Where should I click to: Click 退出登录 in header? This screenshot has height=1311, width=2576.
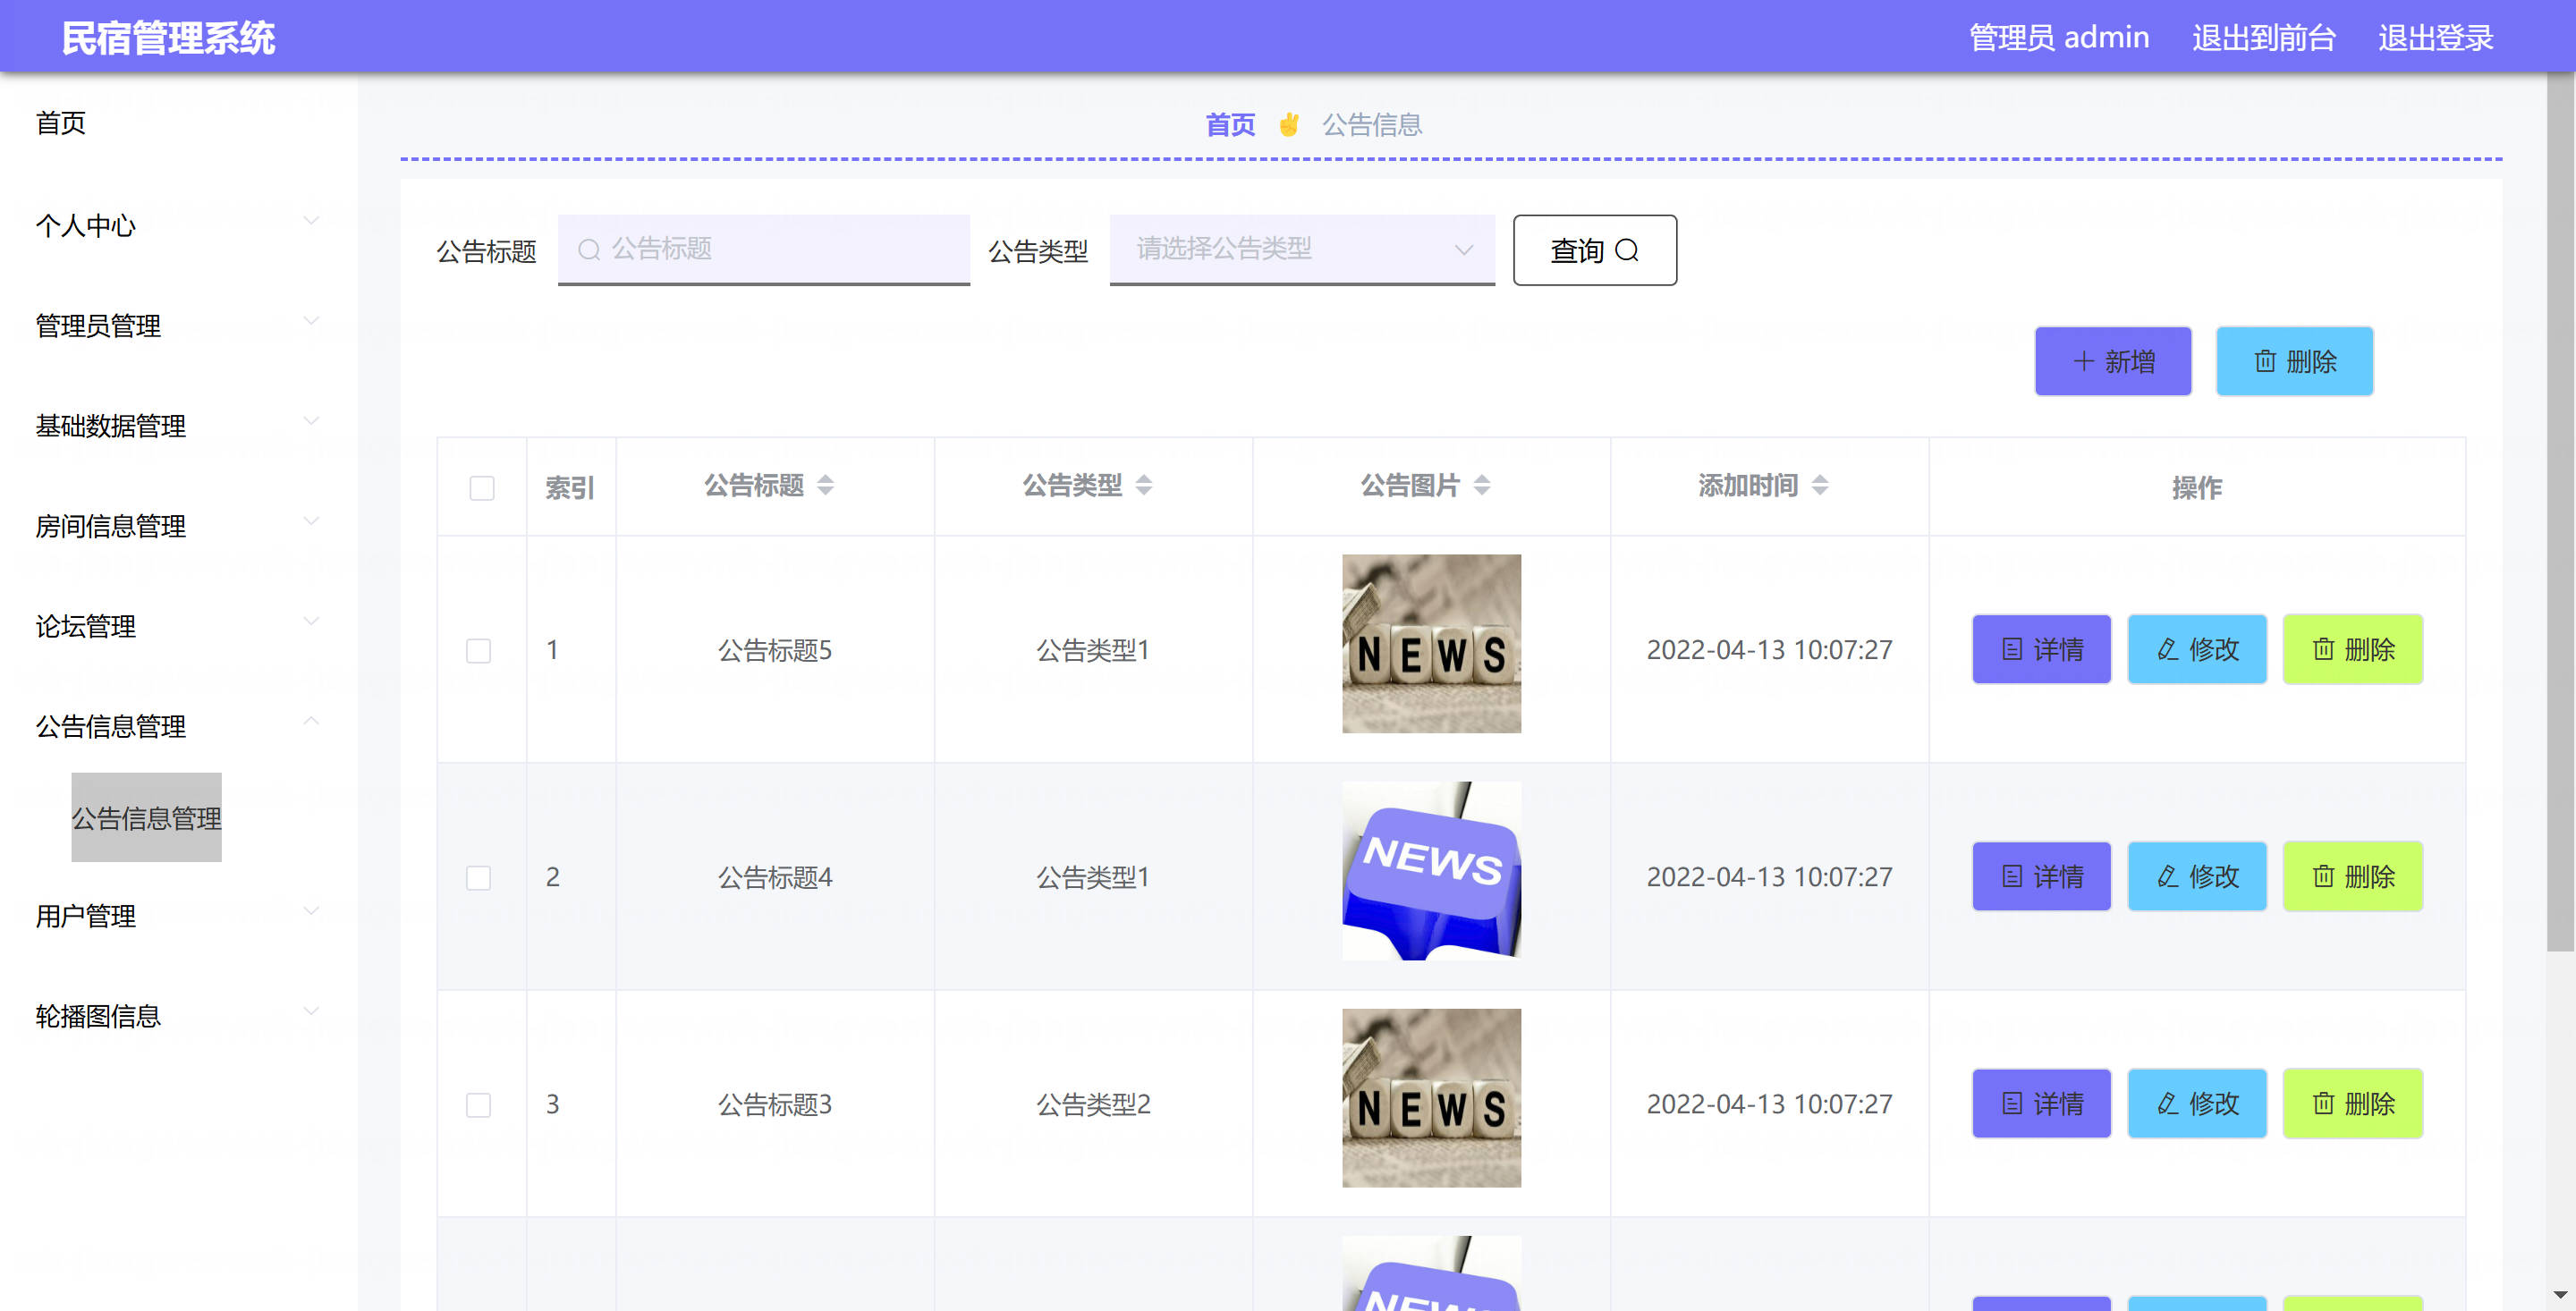(2436, 37)
